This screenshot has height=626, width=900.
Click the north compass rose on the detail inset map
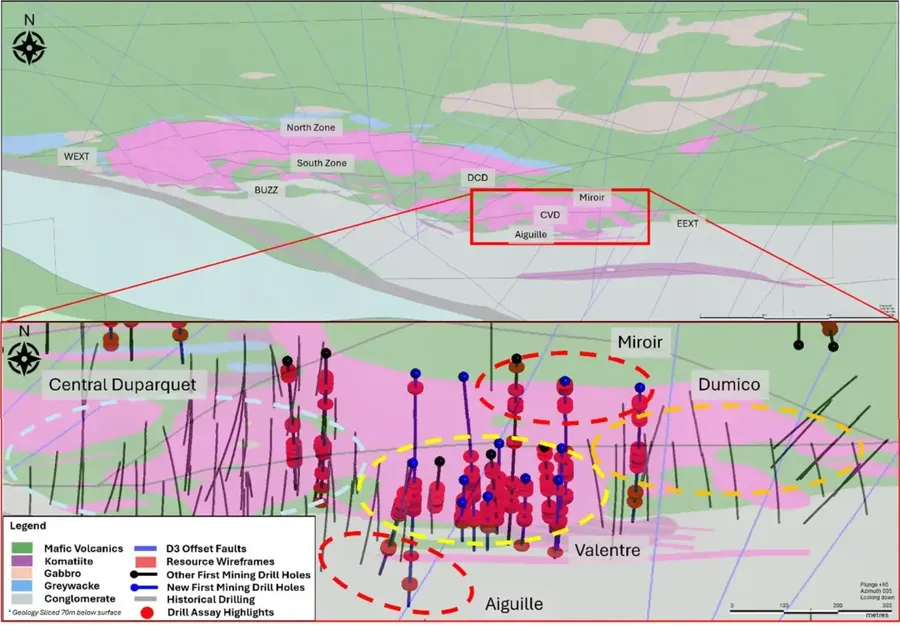pyautogui.click(x=24, y=357)
